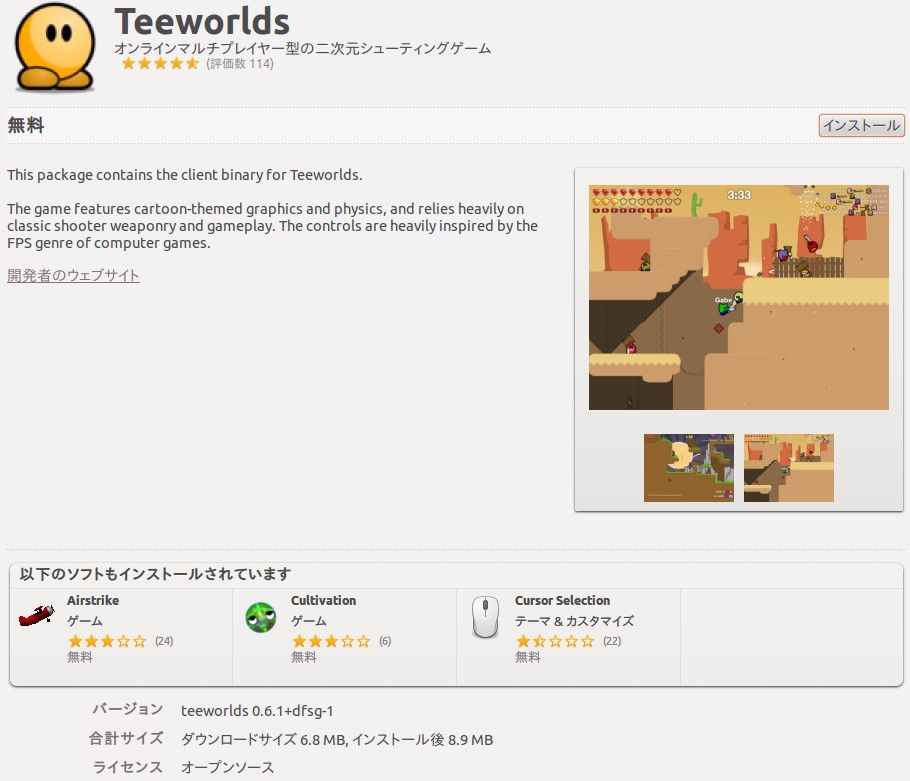
Task: Select the first small screenshot thumbnail
Action: click(x=688, y=468)
